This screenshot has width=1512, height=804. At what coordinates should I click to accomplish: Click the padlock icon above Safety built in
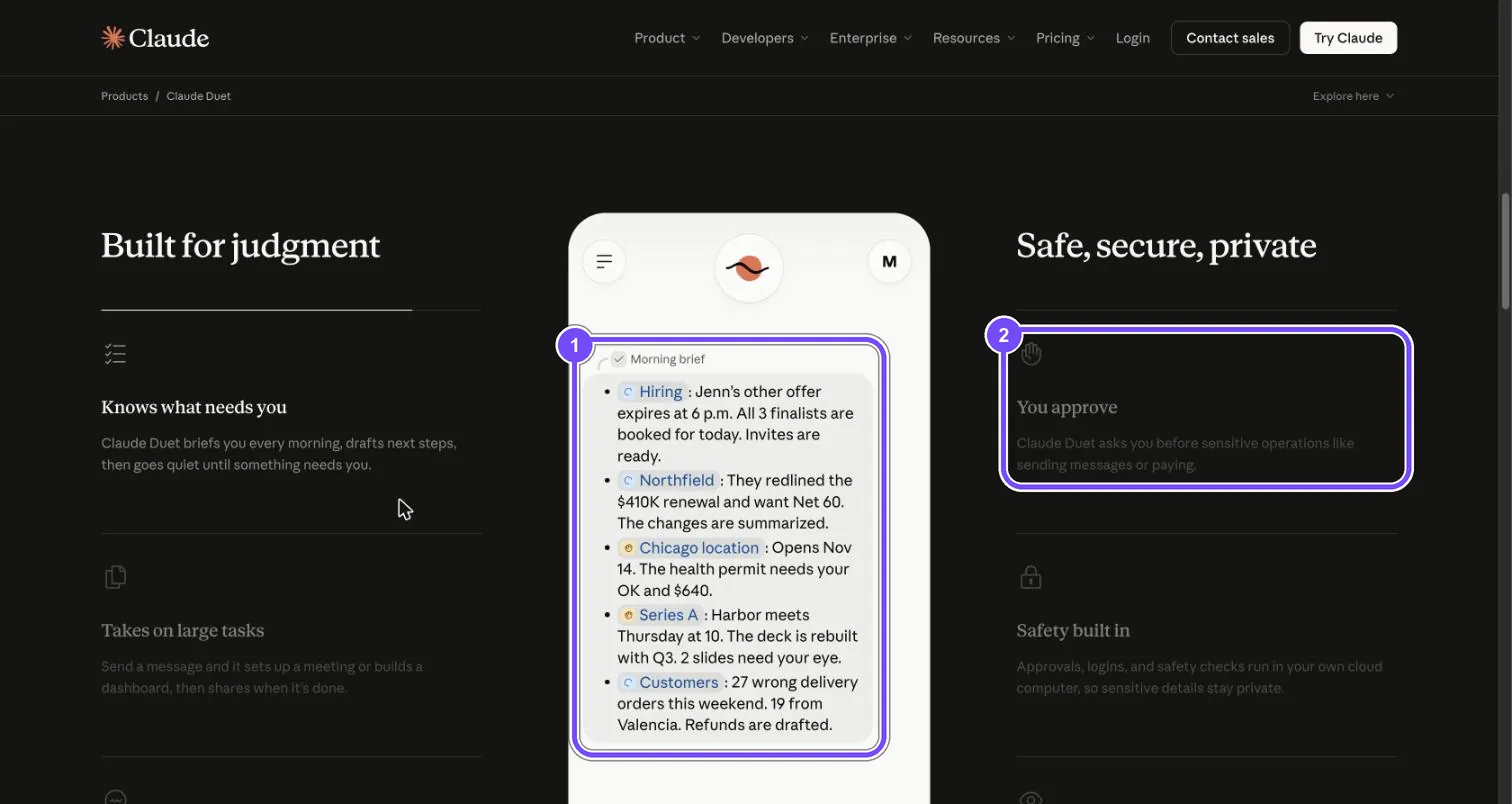(x=1030, y=577)
